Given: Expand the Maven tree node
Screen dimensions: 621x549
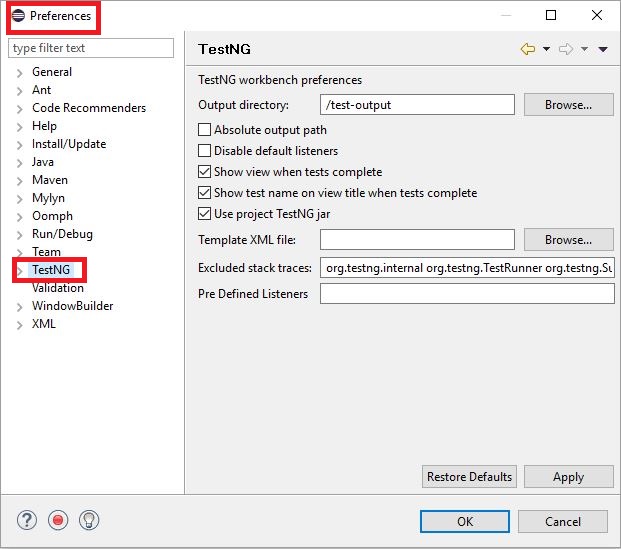Looking at the screenshot, I should [20, 181].
